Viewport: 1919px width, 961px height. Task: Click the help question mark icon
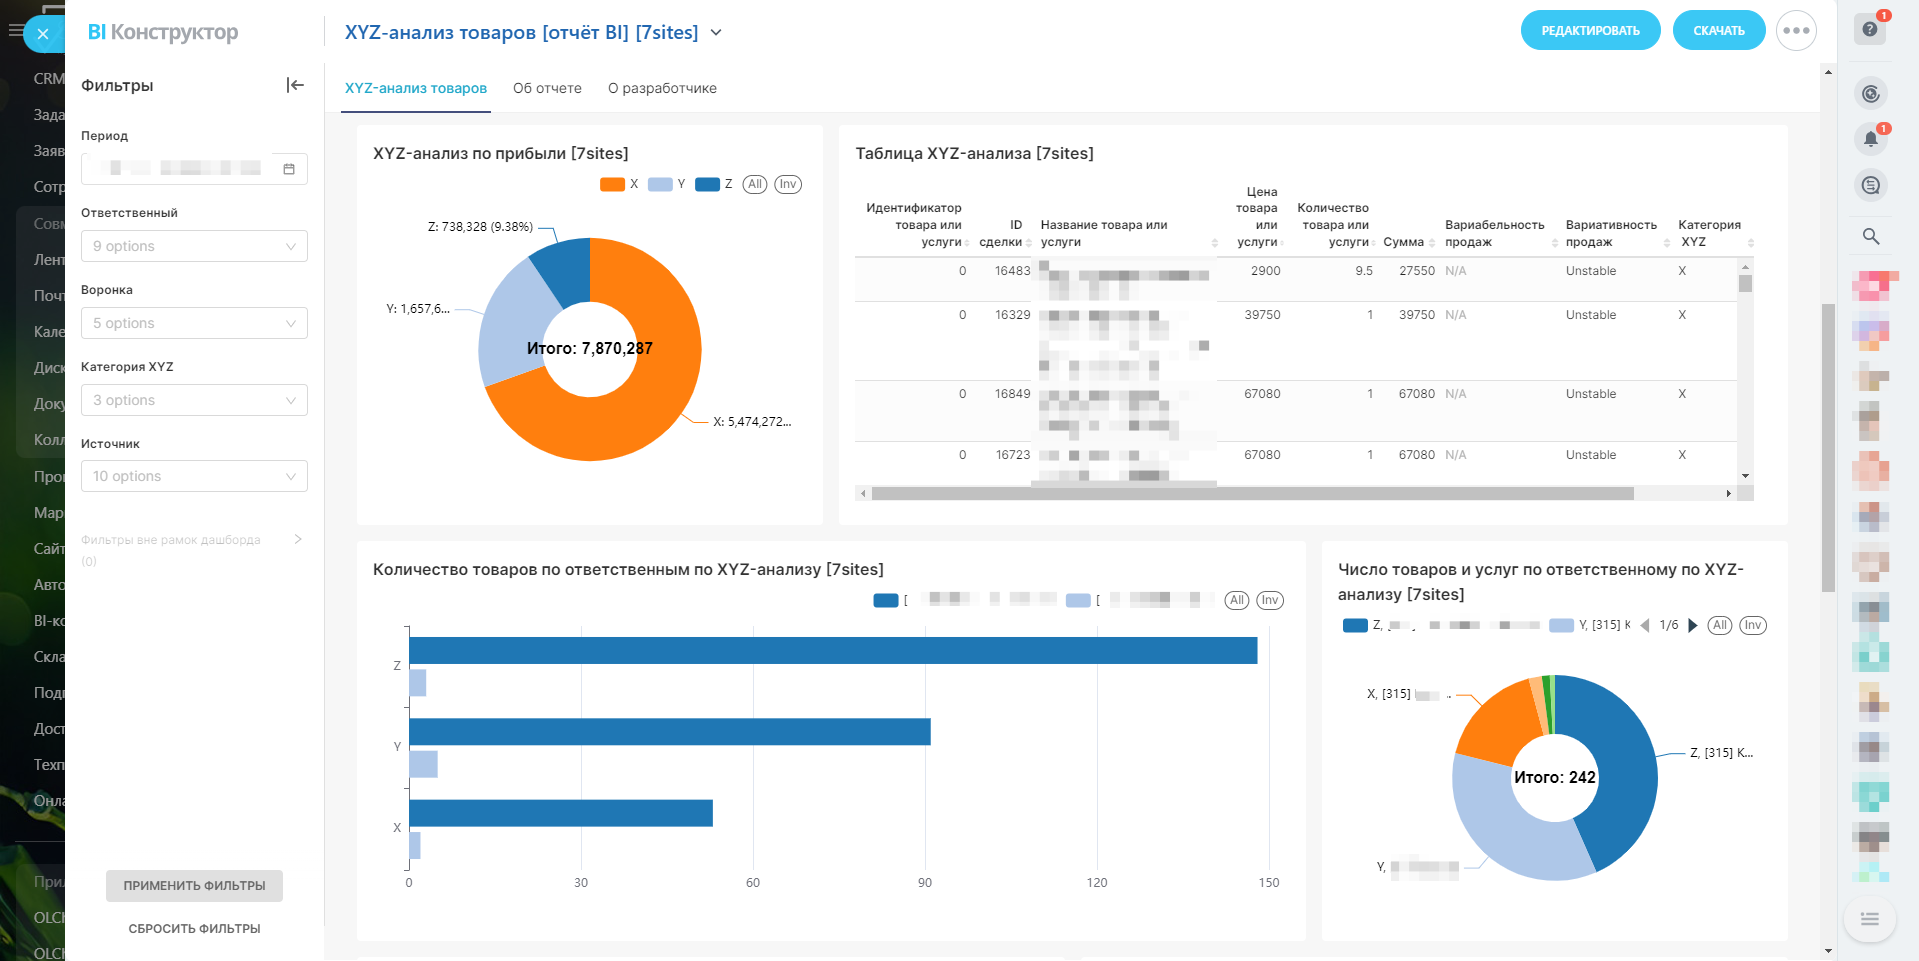pos(1870,29)
